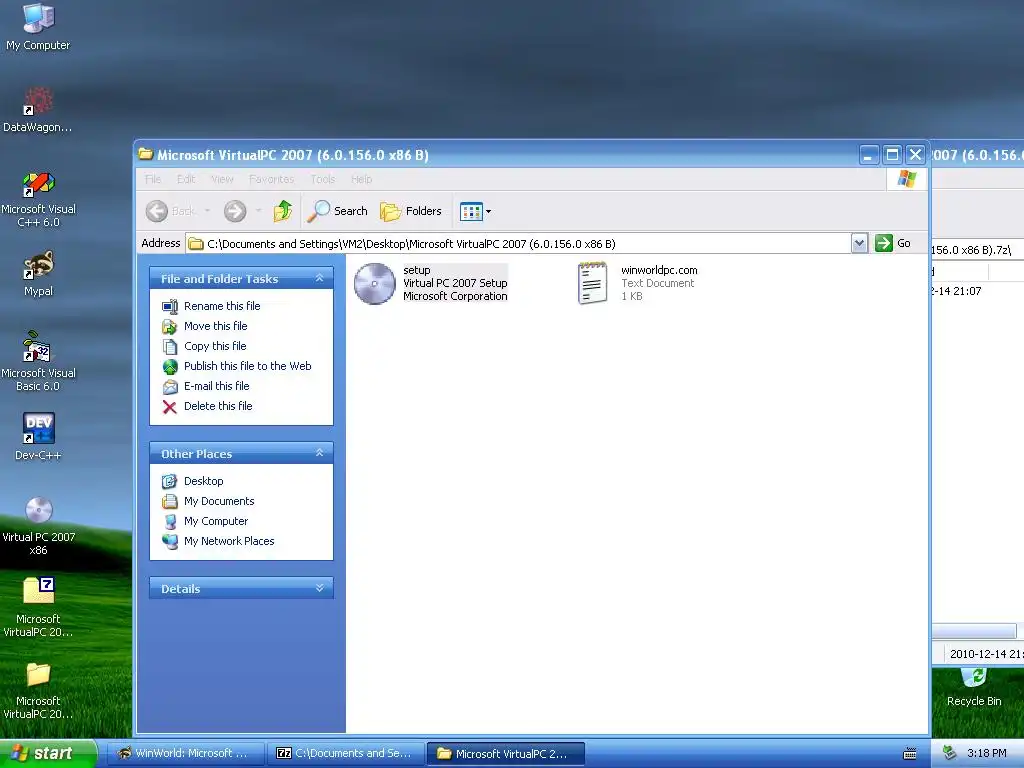Click the Windows flag logo in menu bar
1024x768 pixels.
(x=906, y=179)
